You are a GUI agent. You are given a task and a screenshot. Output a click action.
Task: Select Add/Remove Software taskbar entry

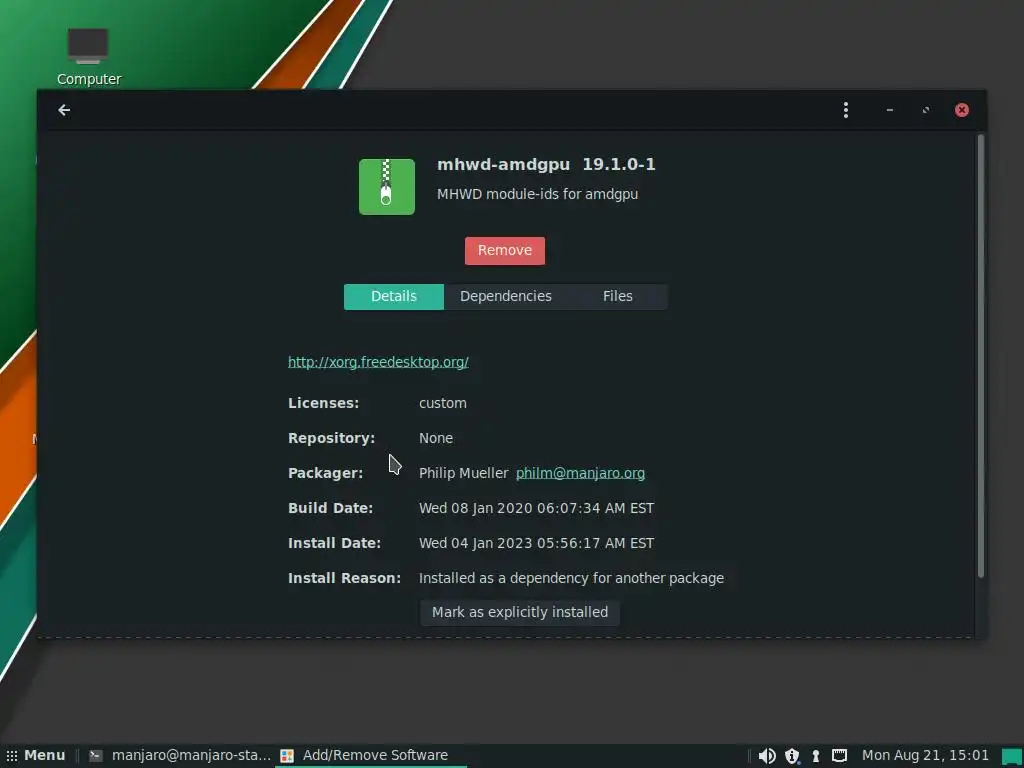click(x=371, y=756)
